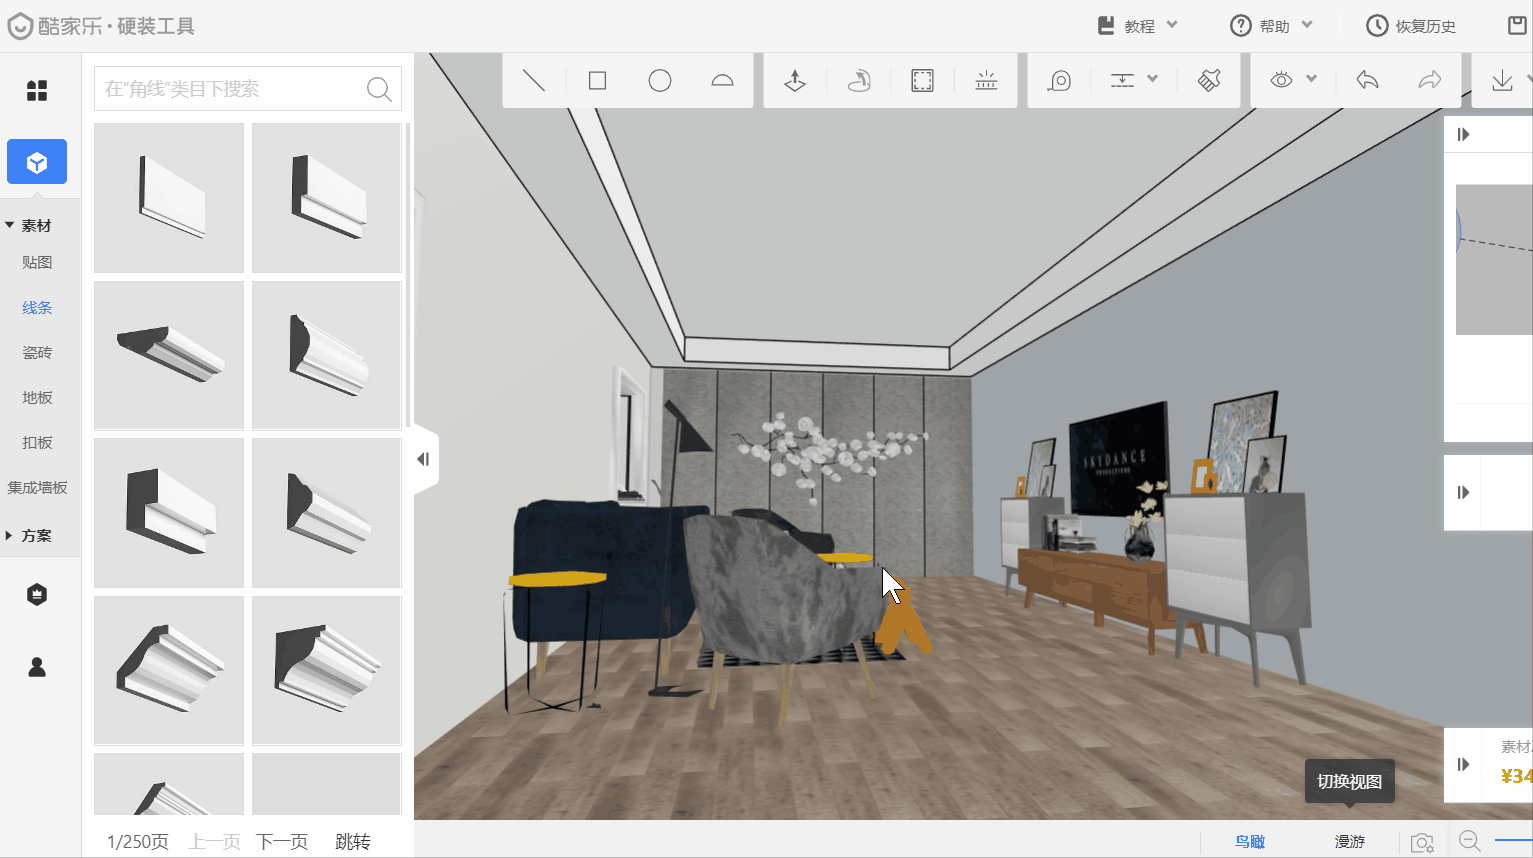
Task: Select the straight line drawing tool
Action: pos(534,80)
